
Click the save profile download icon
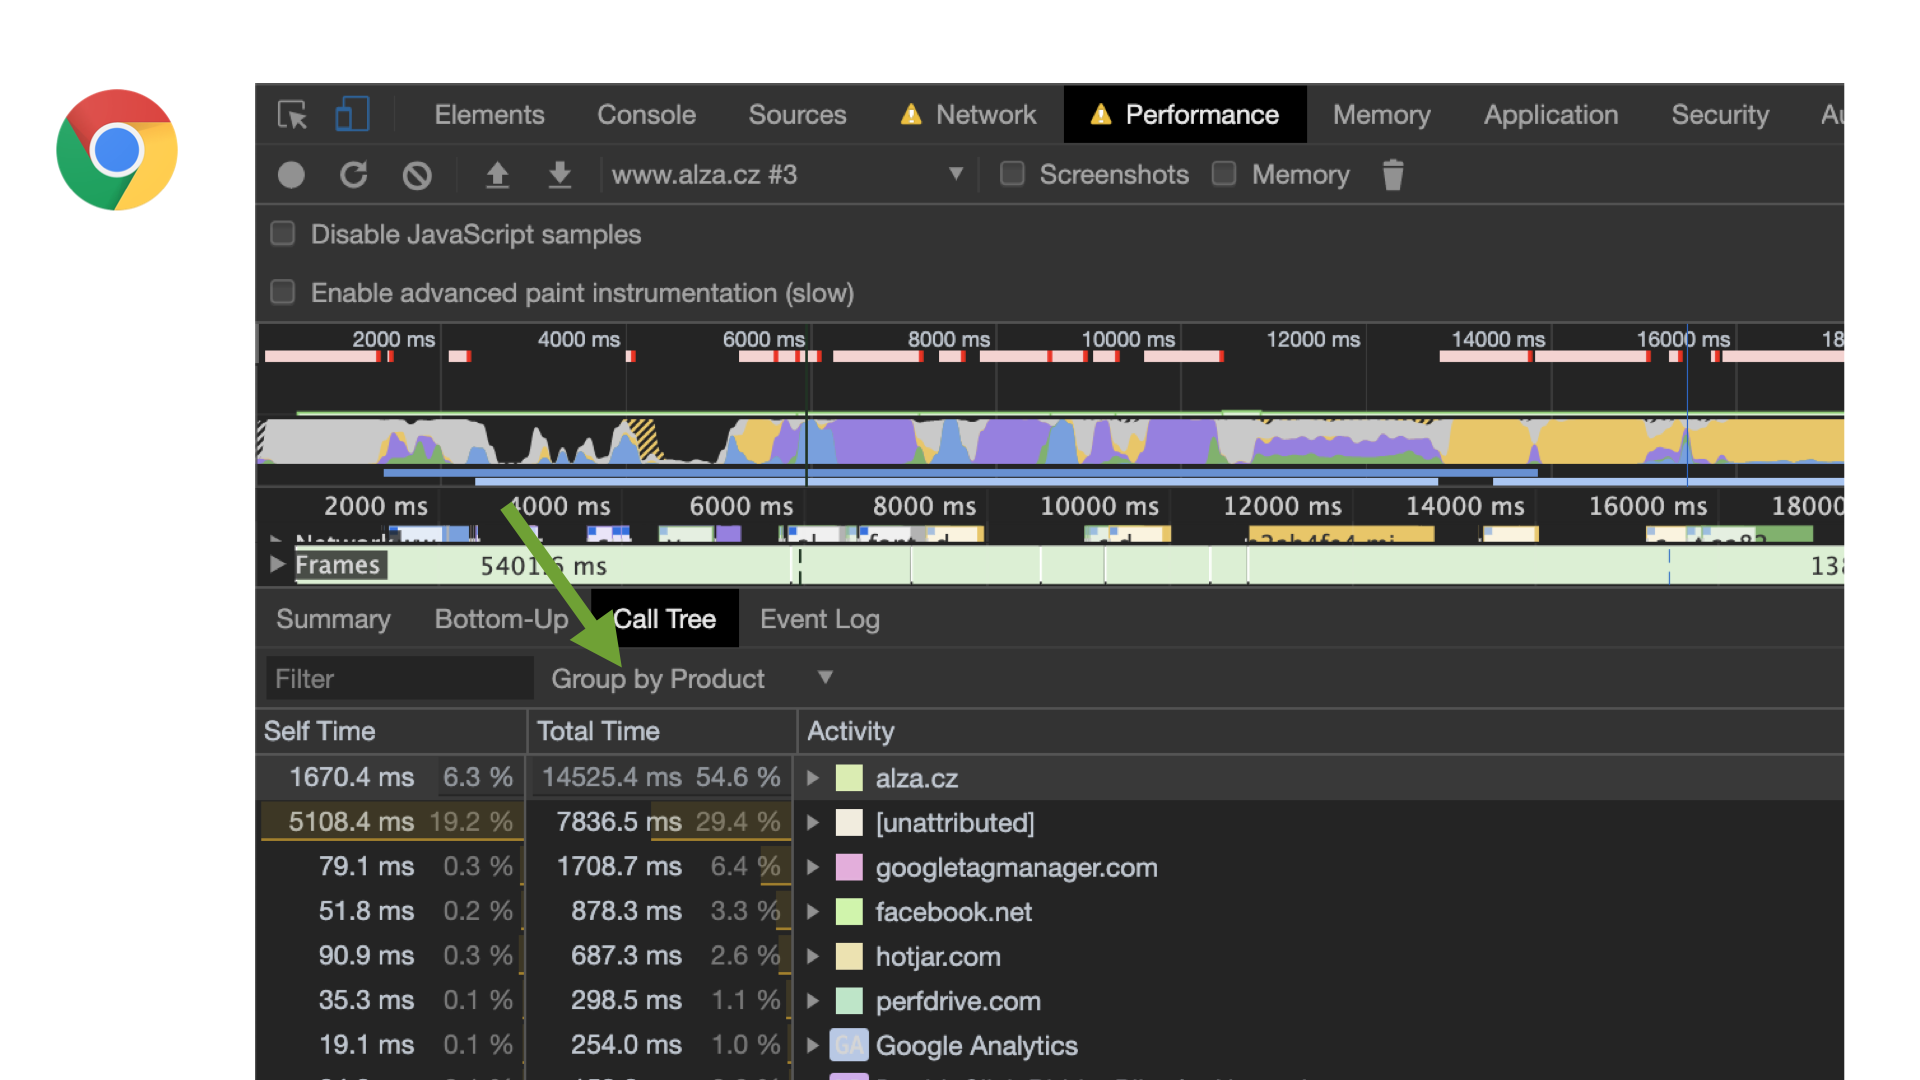pyautogui.click(x=560, y=175)
